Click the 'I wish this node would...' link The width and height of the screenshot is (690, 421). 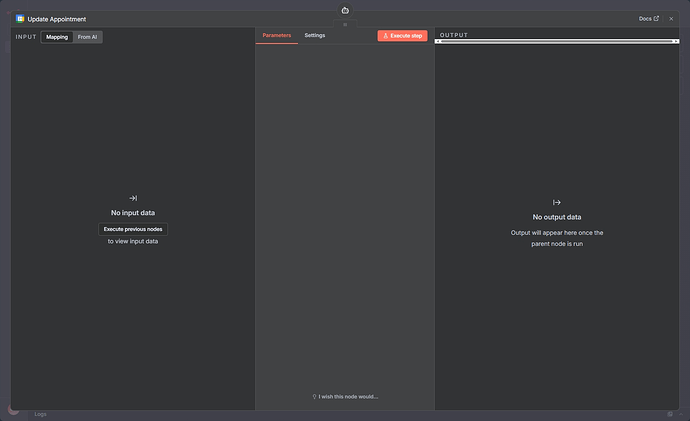pos(345,396)
